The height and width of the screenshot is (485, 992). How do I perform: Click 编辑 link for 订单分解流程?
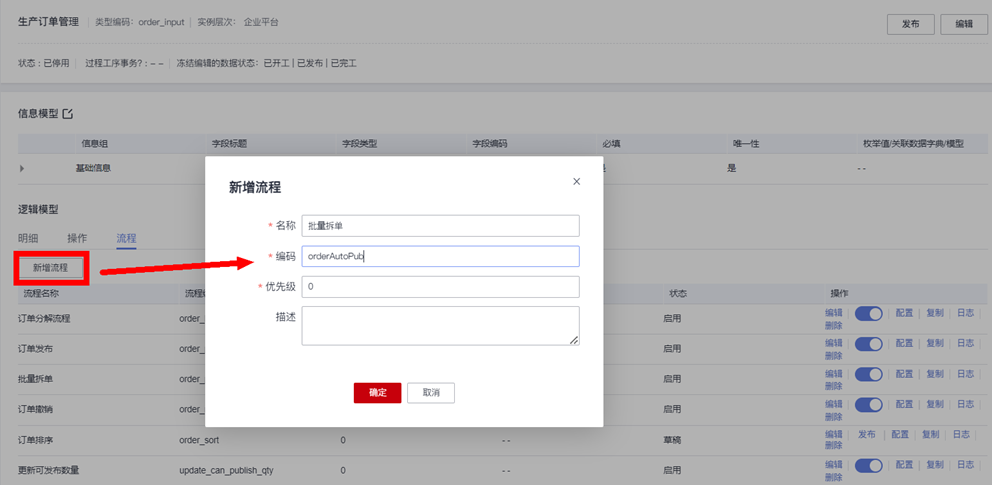point(834,312)
